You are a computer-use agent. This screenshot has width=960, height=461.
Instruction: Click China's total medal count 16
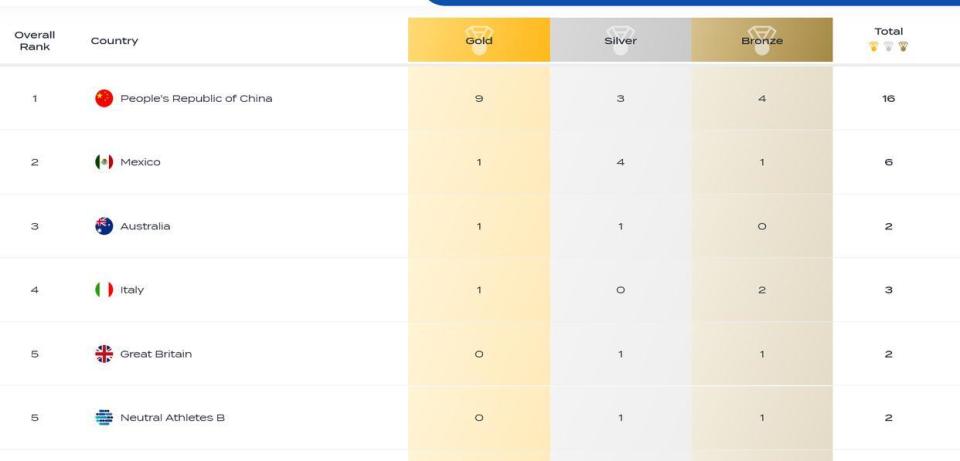point(888,98)
